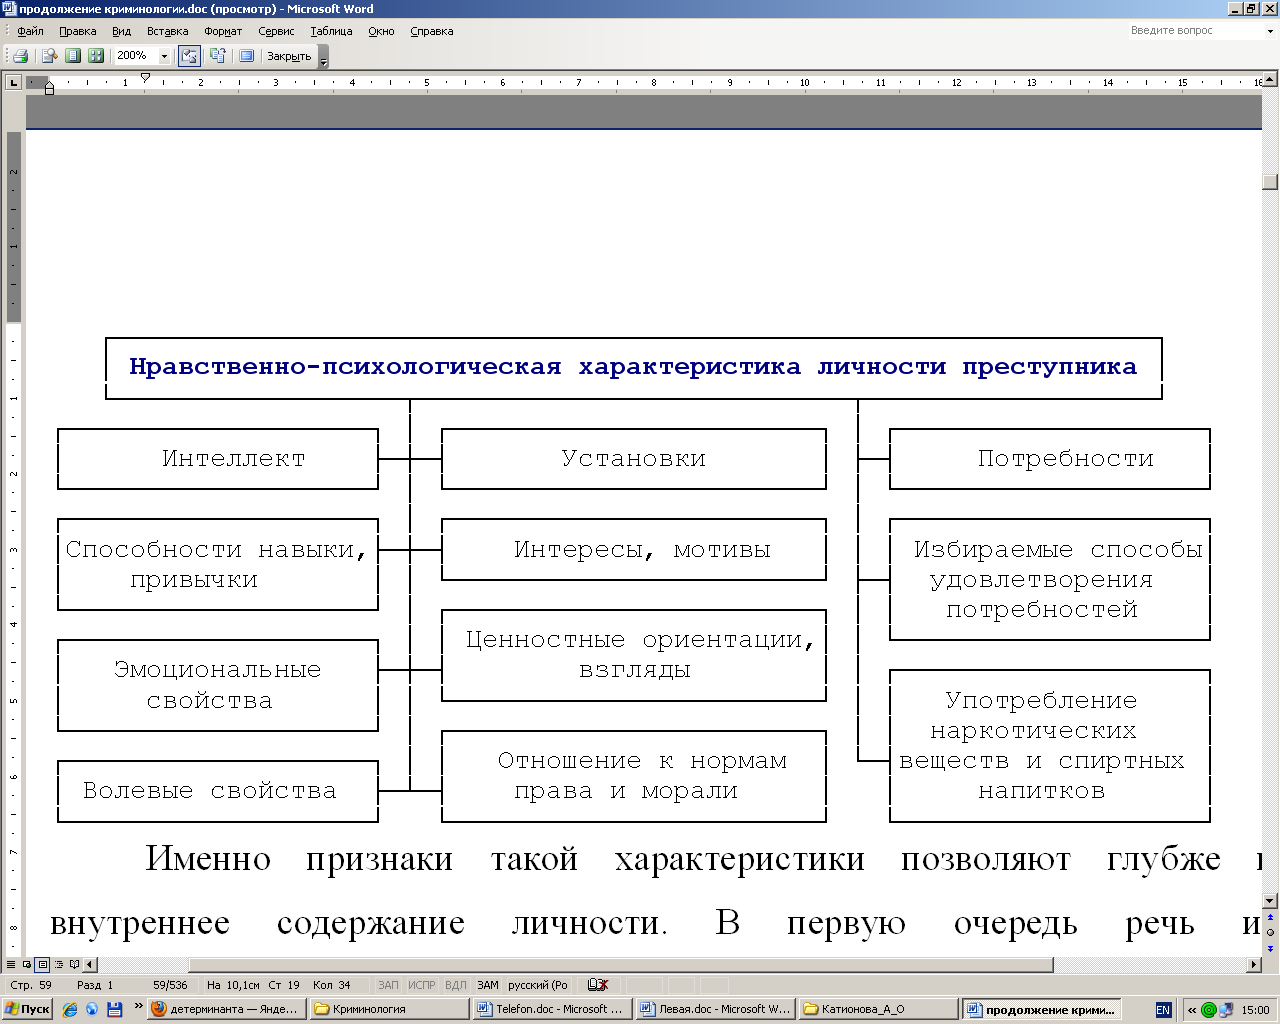Open the Вид menu

coord(121,31)
